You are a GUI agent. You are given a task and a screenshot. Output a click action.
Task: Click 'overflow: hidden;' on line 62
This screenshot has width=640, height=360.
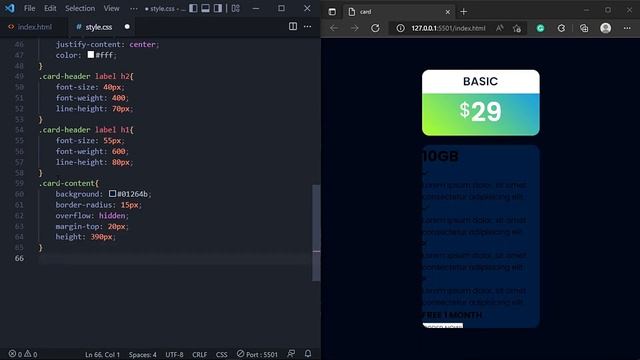click(92, 215)
